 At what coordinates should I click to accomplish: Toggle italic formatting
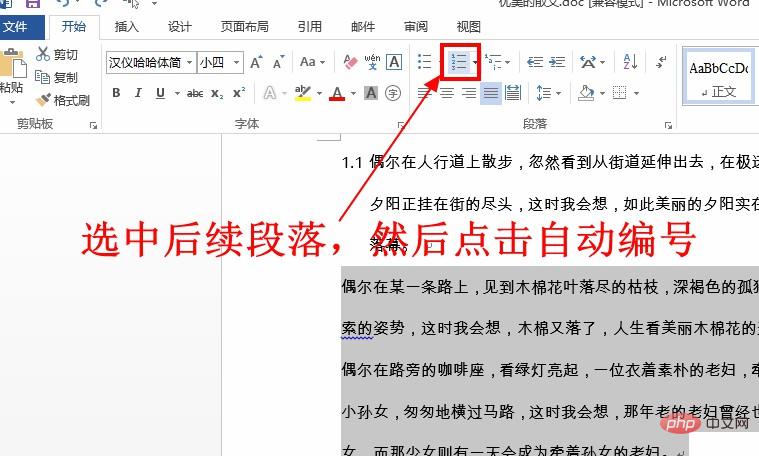(138, 93)
